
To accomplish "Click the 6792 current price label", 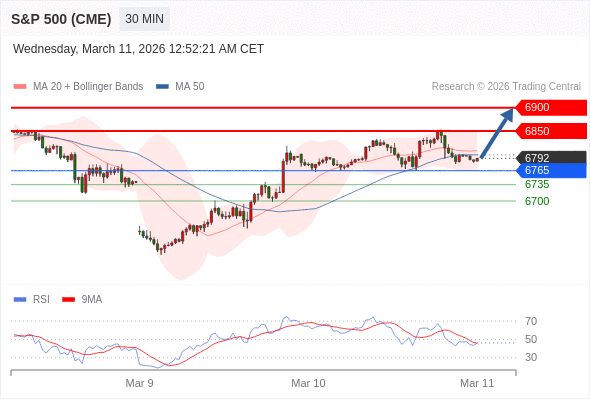I will click(x=551, y=158).
